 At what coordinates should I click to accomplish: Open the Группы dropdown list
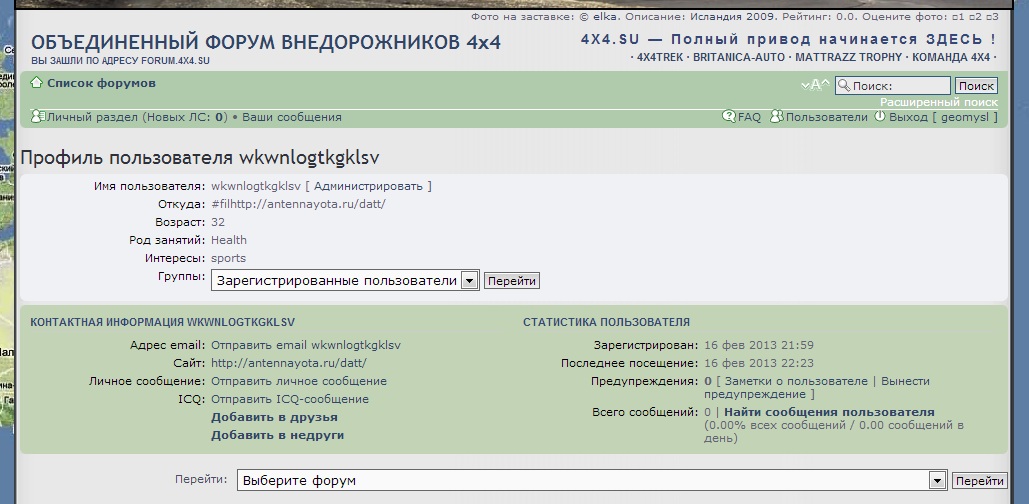tap(469, 281)
